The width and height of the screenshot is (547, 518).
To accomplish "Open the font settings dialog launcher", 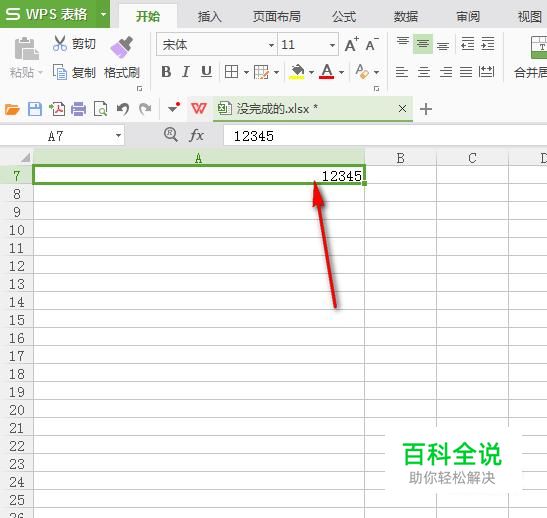I will pyautogui.click(x=376, y=89).
